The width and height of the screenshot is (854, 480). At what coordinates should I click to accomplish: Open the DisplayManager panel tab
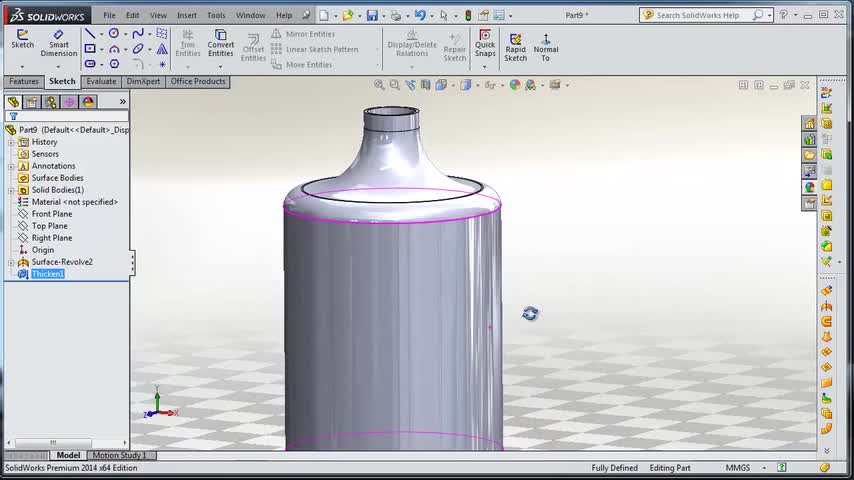(88, 102)
